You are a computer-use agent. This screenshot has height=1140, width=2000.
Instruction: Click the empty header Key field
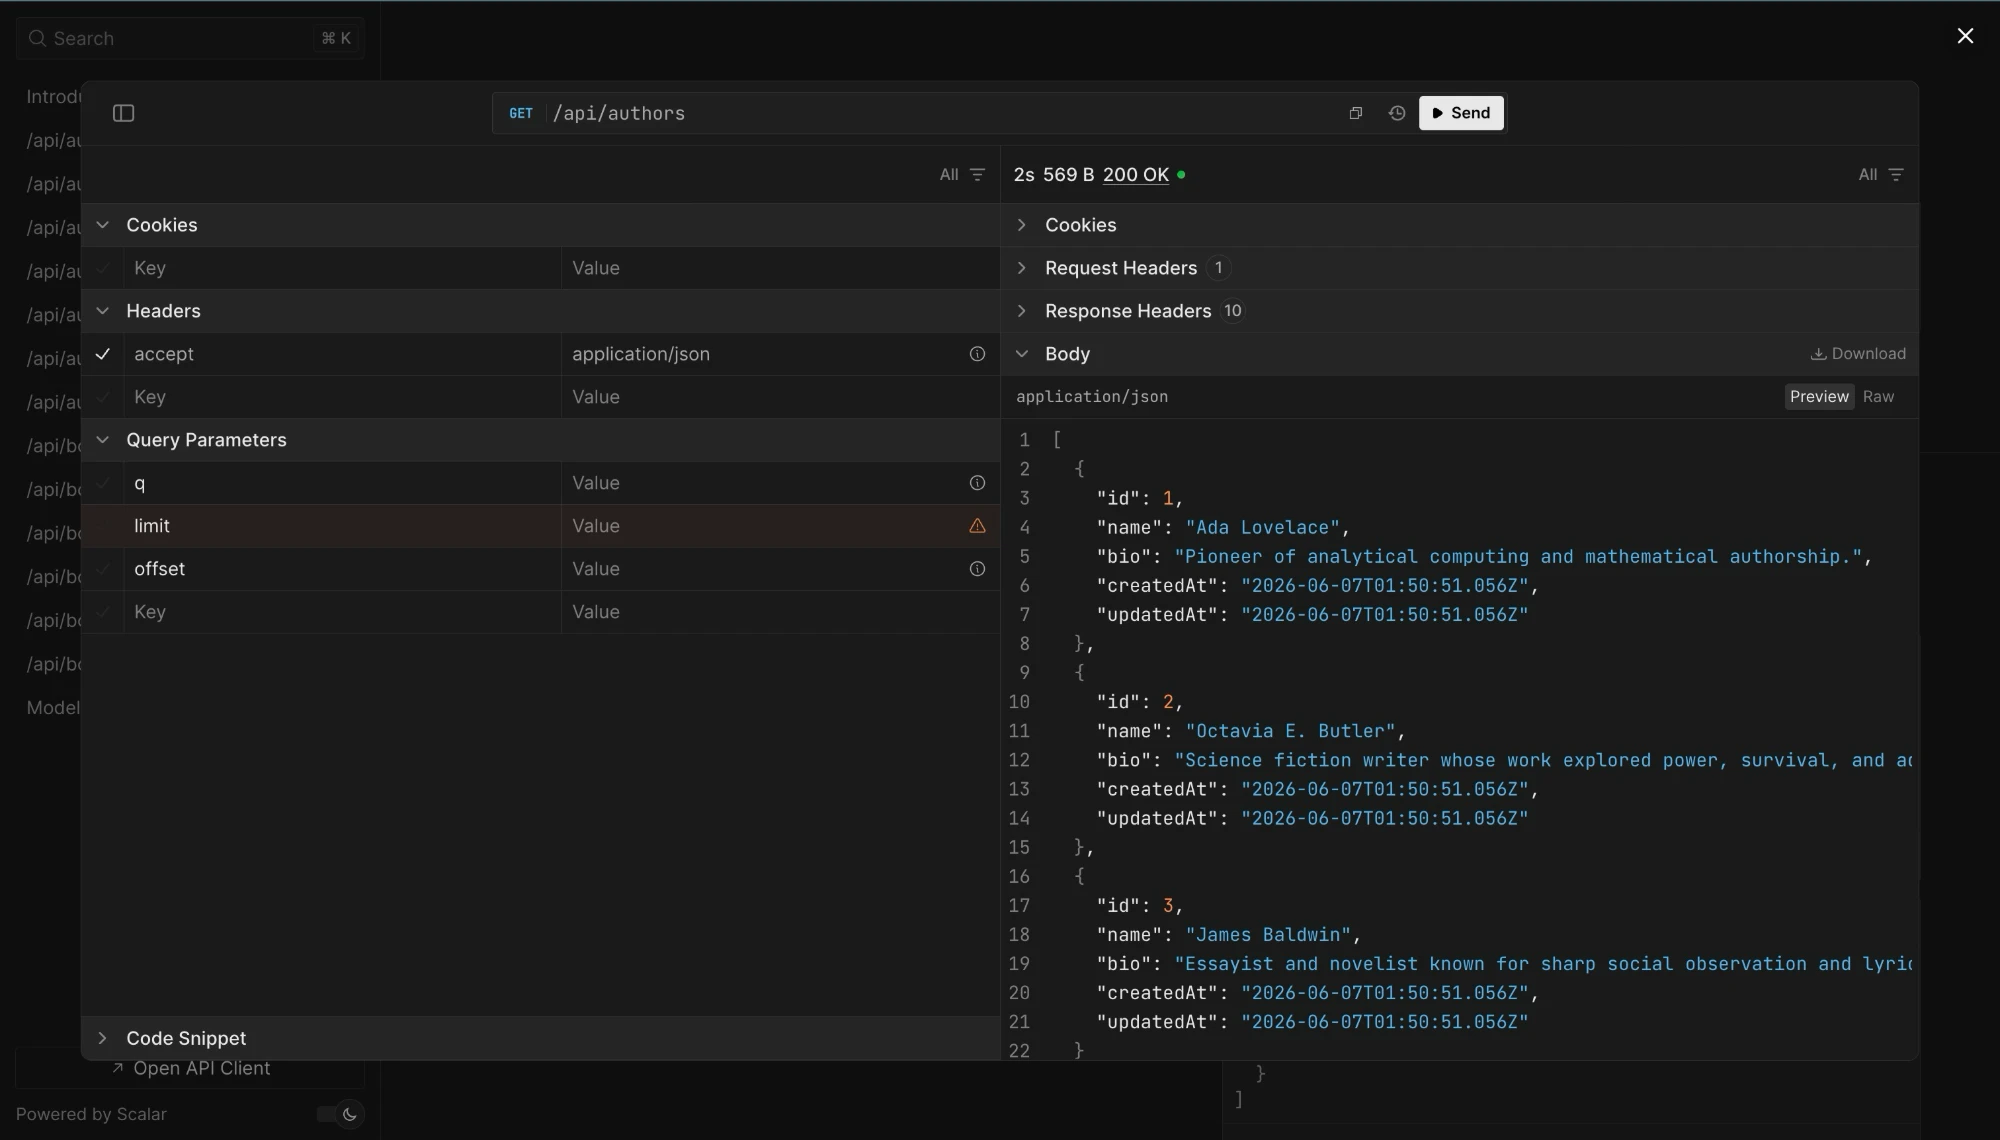(x=342, y=397)
